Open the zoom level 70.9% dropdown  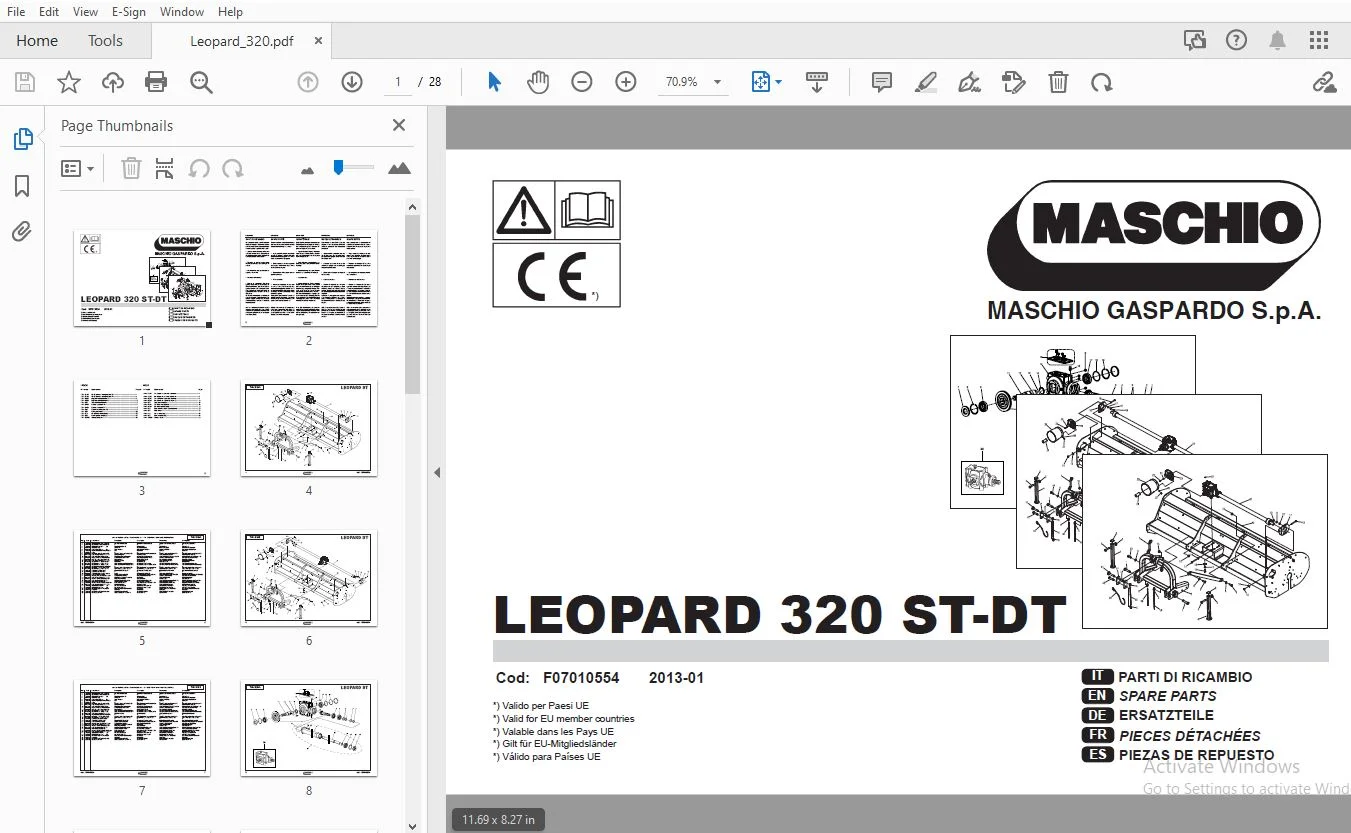tap(693, 82)
